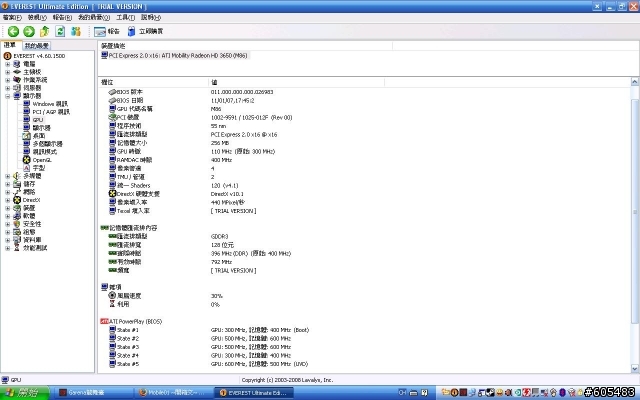Expand the 作業系統 tree node
Screen dimensions: 640x400
[x=7, y=80]
